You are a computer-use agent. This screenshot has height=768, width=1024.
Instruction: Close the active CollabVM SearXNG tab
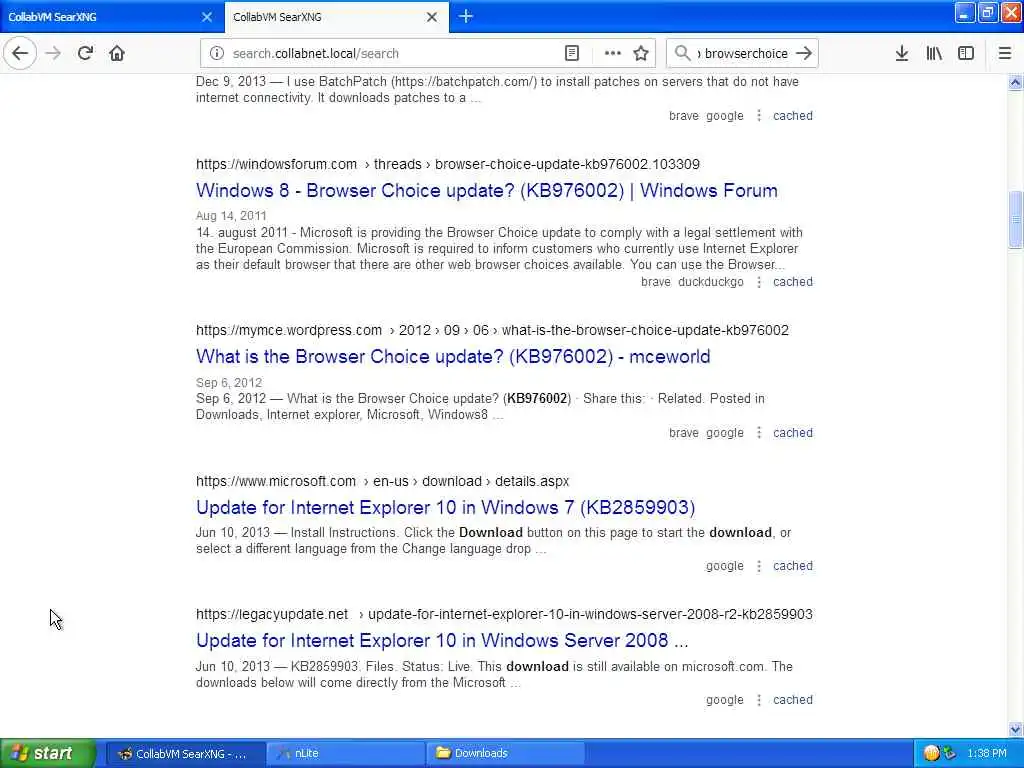(432, 17)
